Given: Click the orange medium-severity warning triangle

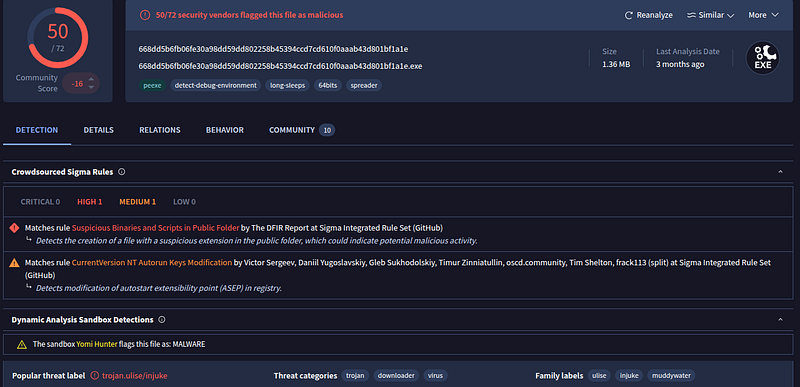Looking at the screenshot, I should [14, 263].
